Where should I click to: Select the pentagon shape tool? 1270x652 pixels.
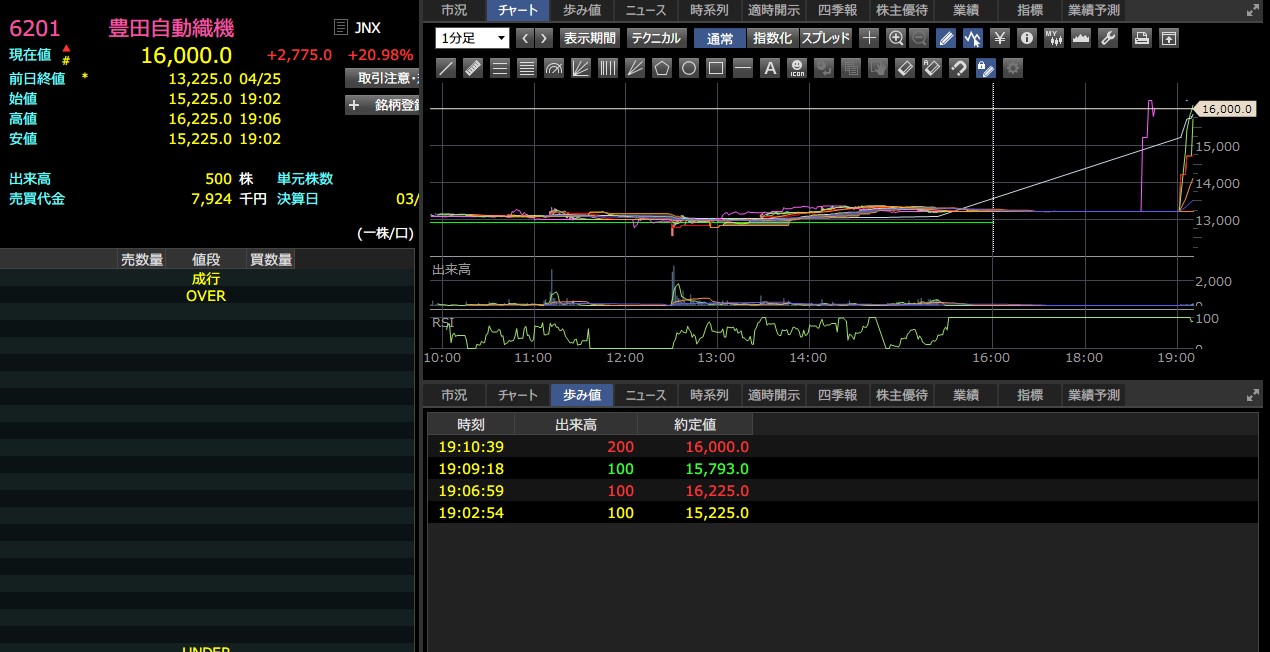(662, 68)
